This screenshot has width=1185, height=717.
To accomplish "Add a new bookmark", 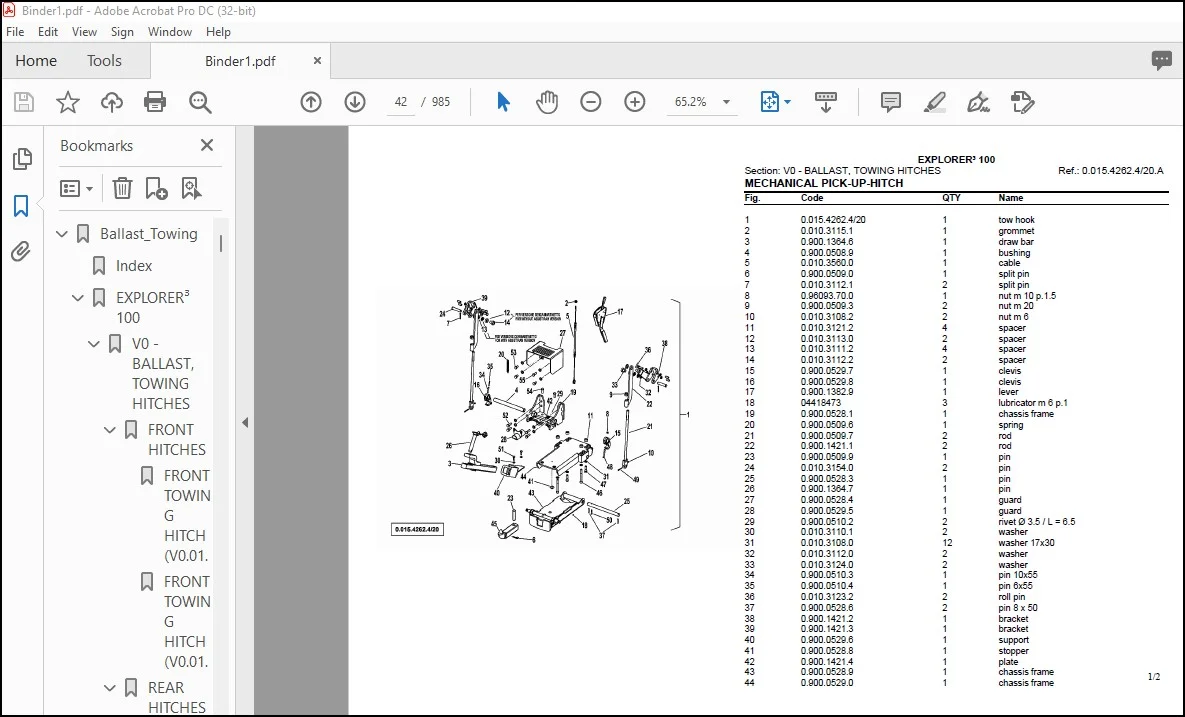I will (x=156, y=188).
